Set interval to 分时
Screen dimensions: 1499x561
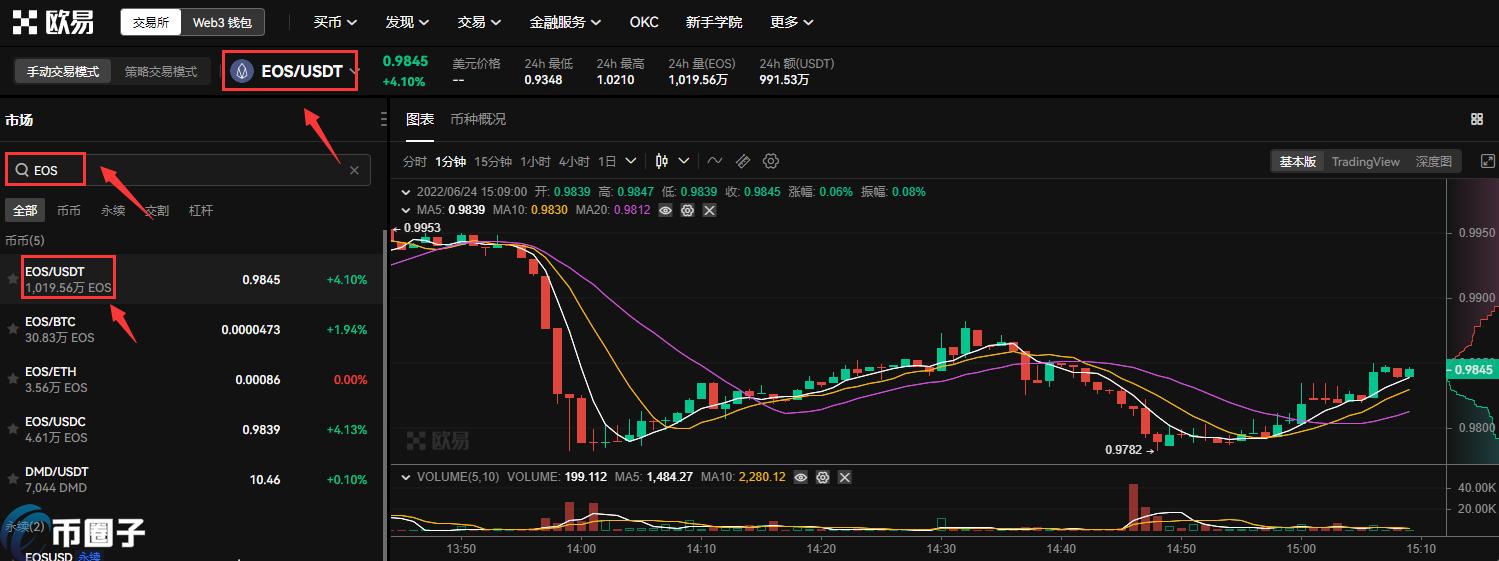pyautogui.click(x=415, y=161)
